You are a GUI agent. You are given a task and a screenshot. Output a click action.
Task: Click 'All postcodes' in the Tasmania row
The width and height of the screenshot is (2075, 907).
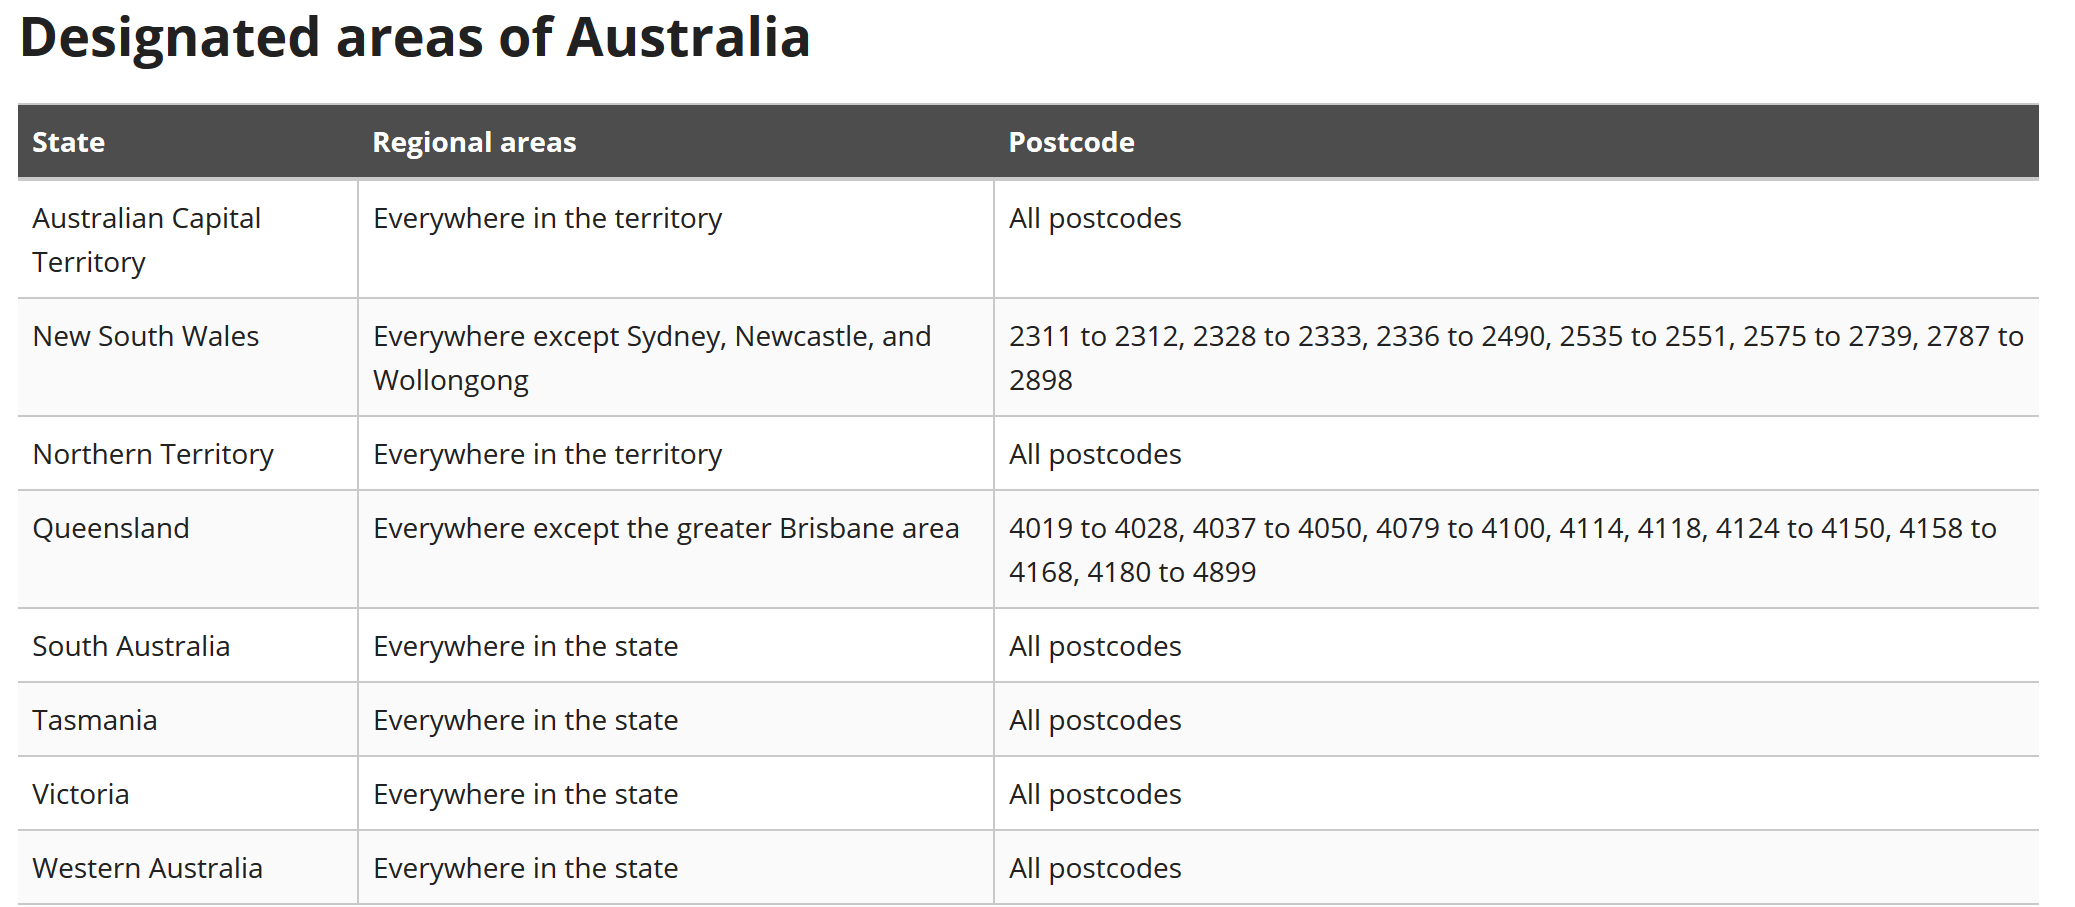point(1095,720)
